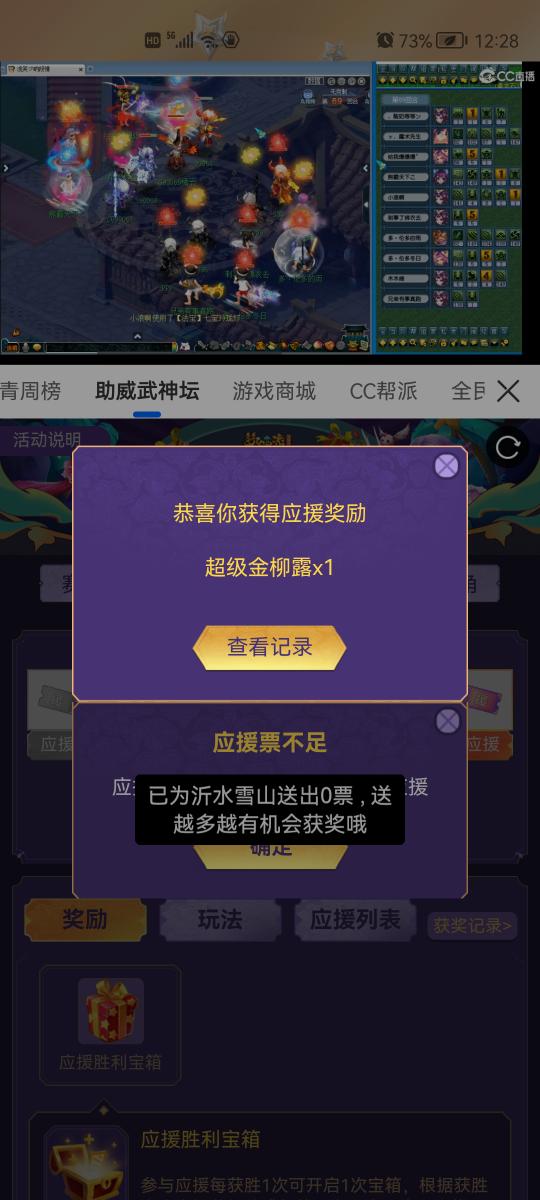540x1200 pixels.
Task: Tap the 应援胜利宝箱 gift box icon
Action: [110, 1011]
